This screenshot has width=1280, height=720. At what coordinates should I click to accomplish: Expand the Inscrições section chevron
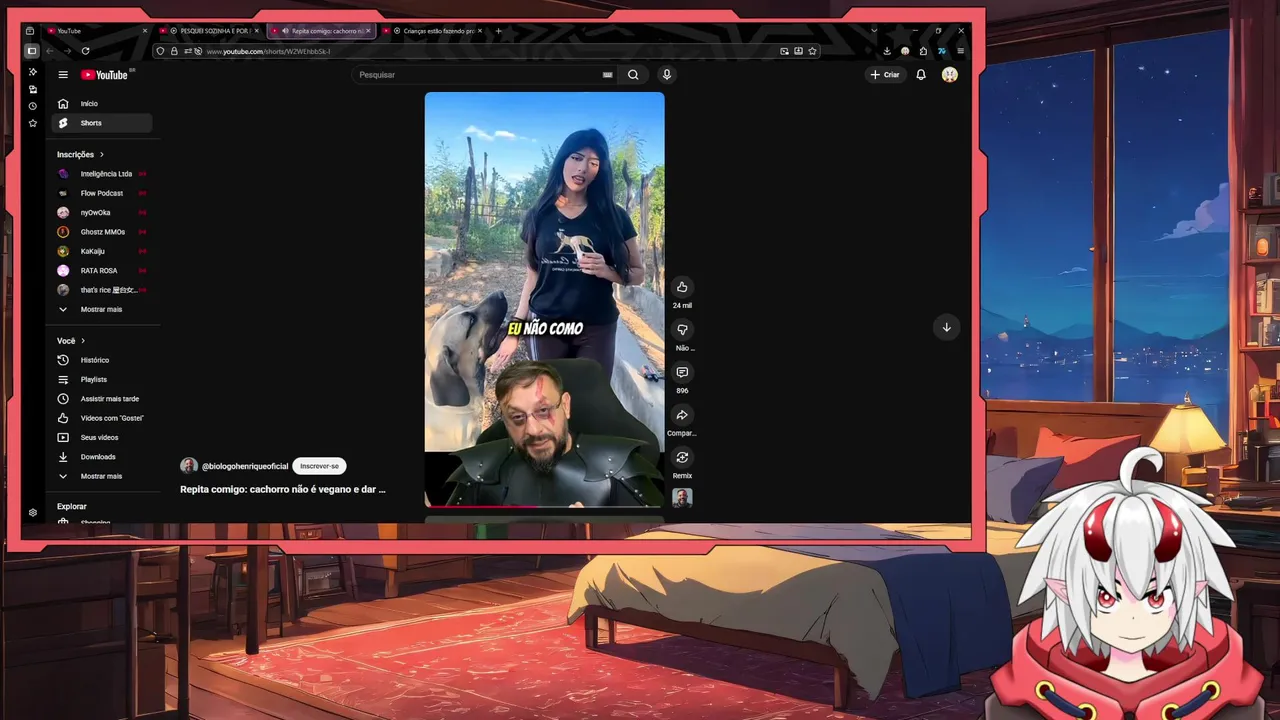(x=101, y=155)
